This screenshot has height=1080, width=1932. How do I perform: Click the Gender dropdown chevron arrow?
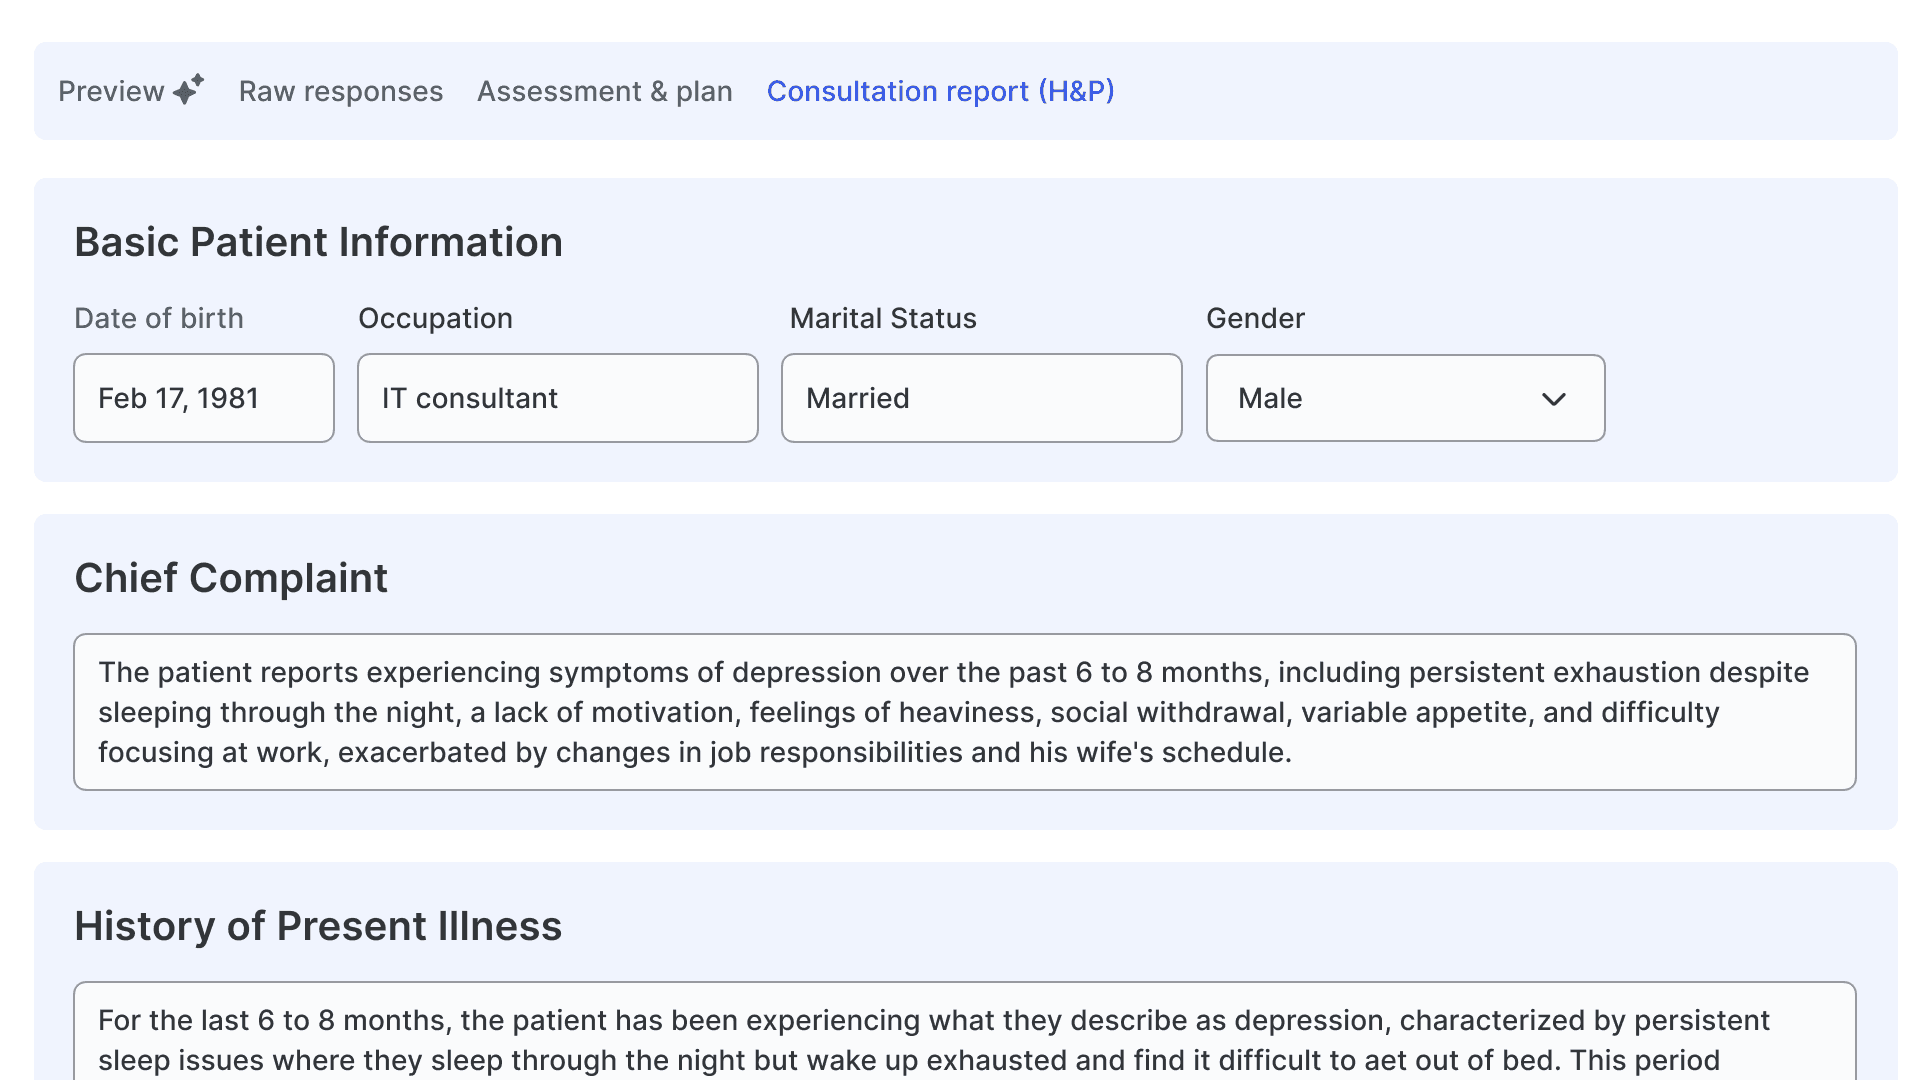click(1553, 399)
